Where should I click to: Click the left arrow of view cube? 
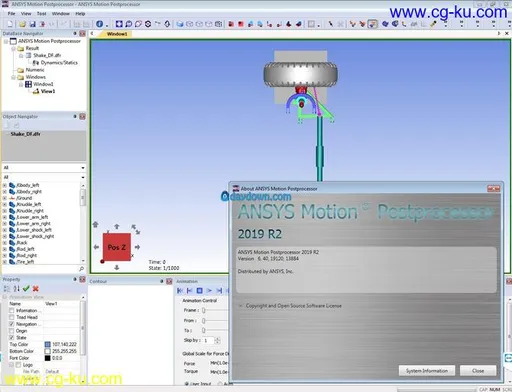pos(96,247)
